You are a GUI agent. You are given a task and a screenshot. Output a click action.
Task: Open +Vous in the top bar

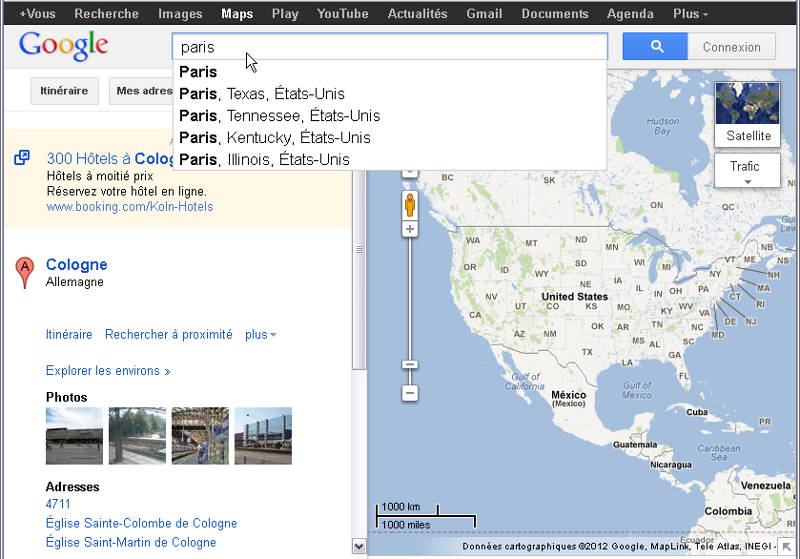click(x=37, y=14)
